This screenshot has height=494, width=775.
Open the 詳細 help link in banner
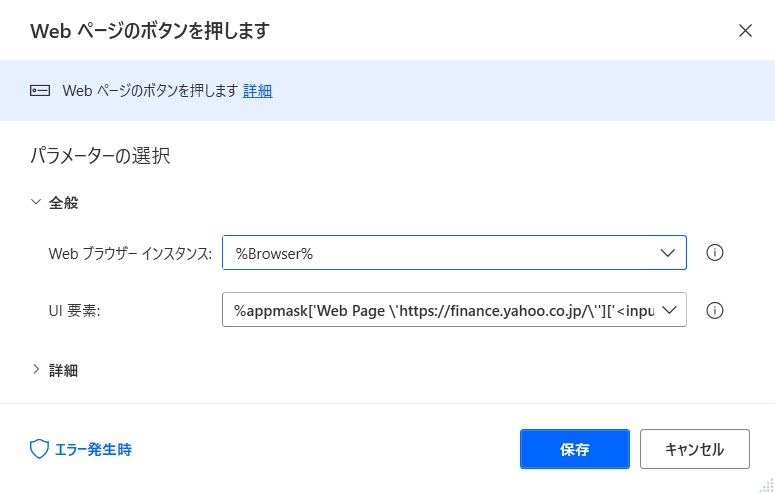click(258, 91)
